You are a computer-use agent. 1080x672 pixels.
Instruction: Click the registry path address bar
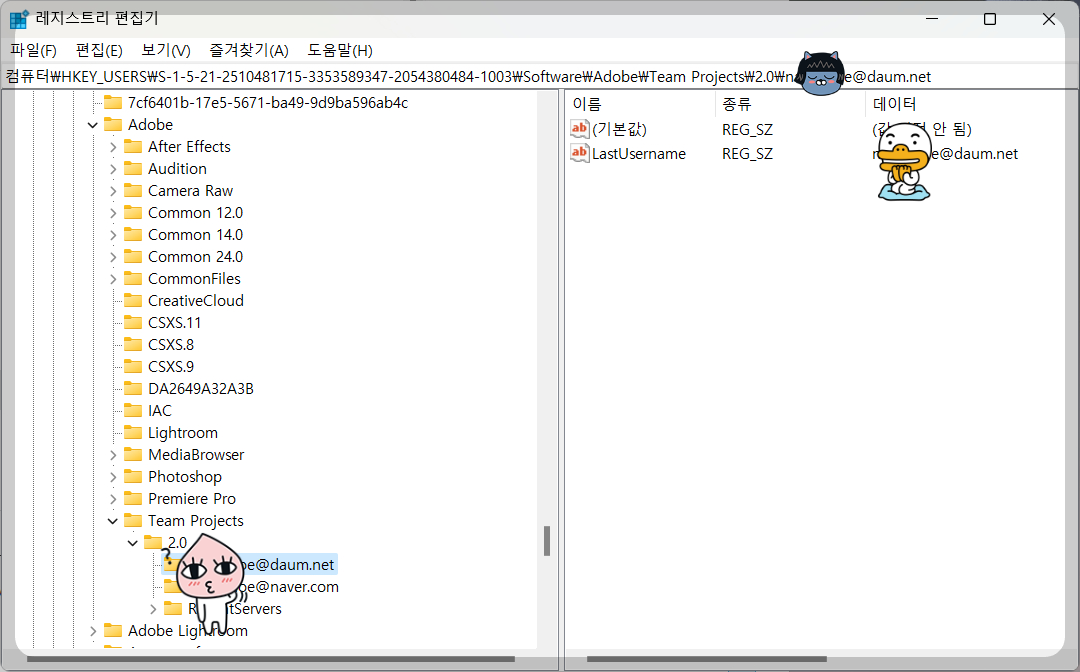540,76
